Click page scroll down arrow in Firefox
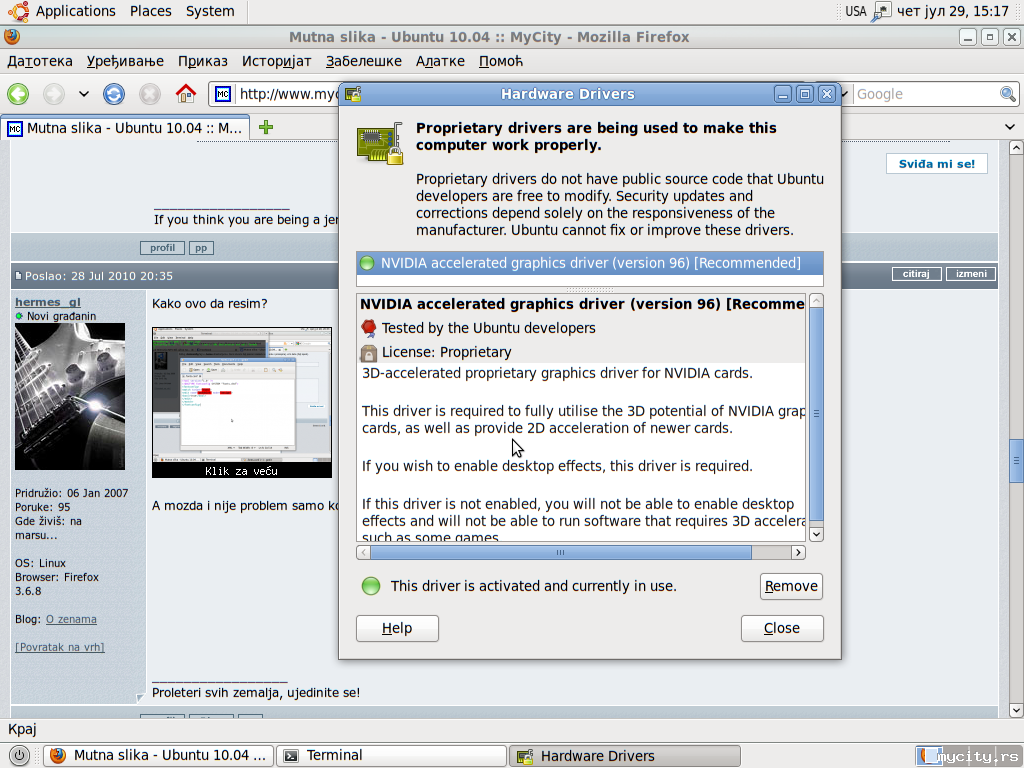 click(1016, 710)
